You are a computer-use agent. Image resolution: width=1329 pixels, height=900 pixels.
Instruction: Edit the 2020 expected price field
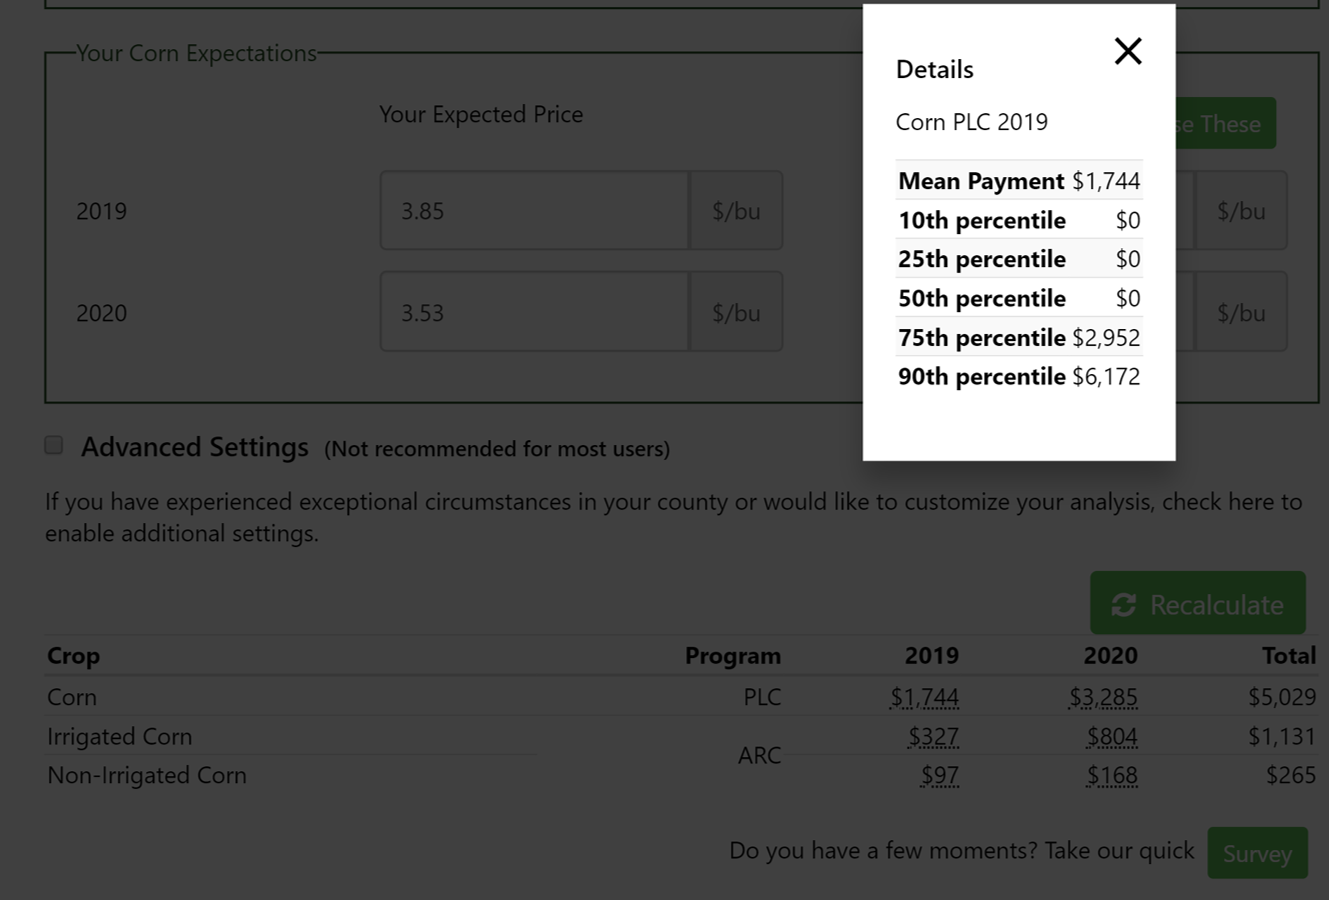[534, 312]
